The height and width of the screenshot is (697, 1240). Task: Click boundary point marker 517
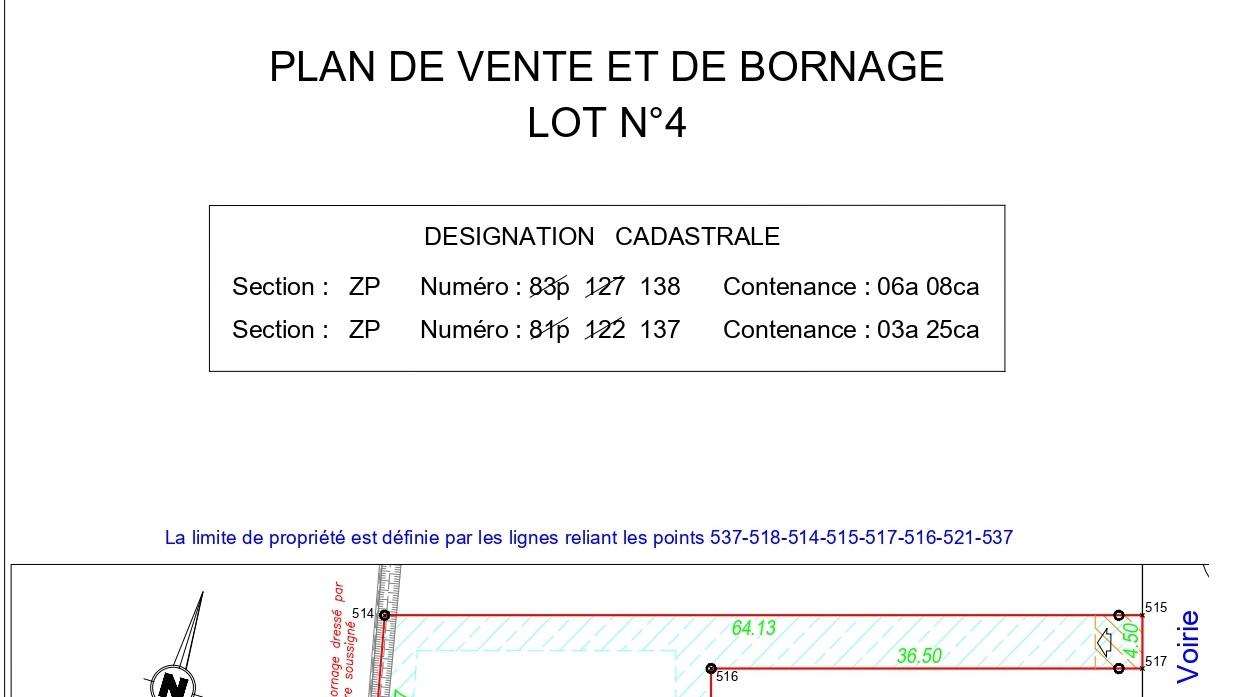pyautogui.click(x=1119, y=668)
